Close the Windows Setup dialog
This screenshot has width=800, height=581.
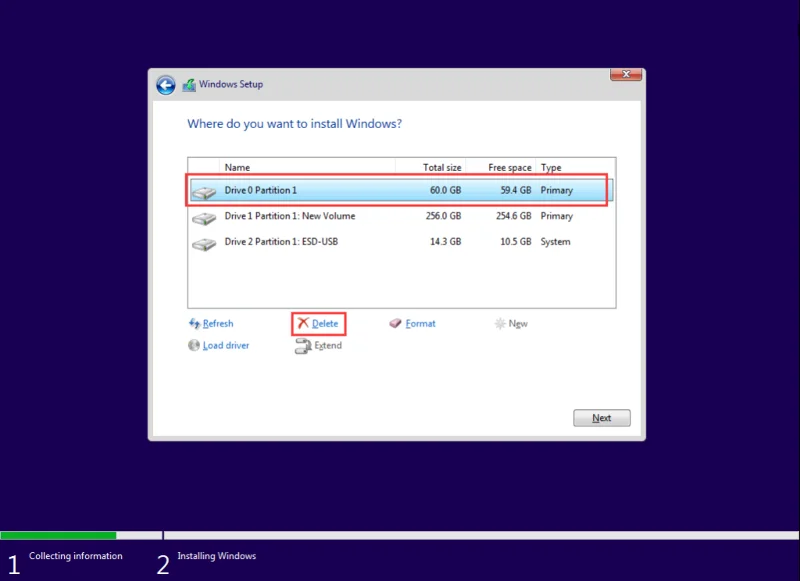(x=626, y=74)
